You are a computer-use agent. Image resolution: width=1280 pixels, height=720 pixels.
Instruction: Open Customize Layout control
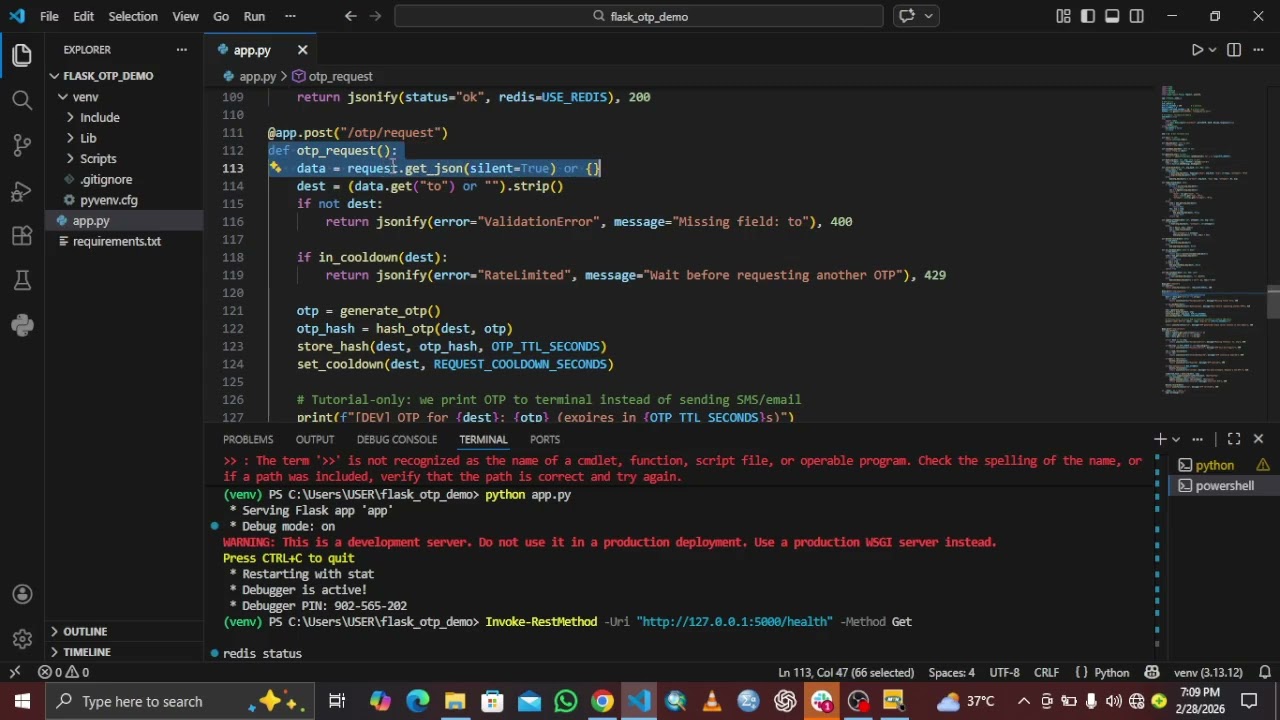pyautogui.click(x=1063, y=16)
